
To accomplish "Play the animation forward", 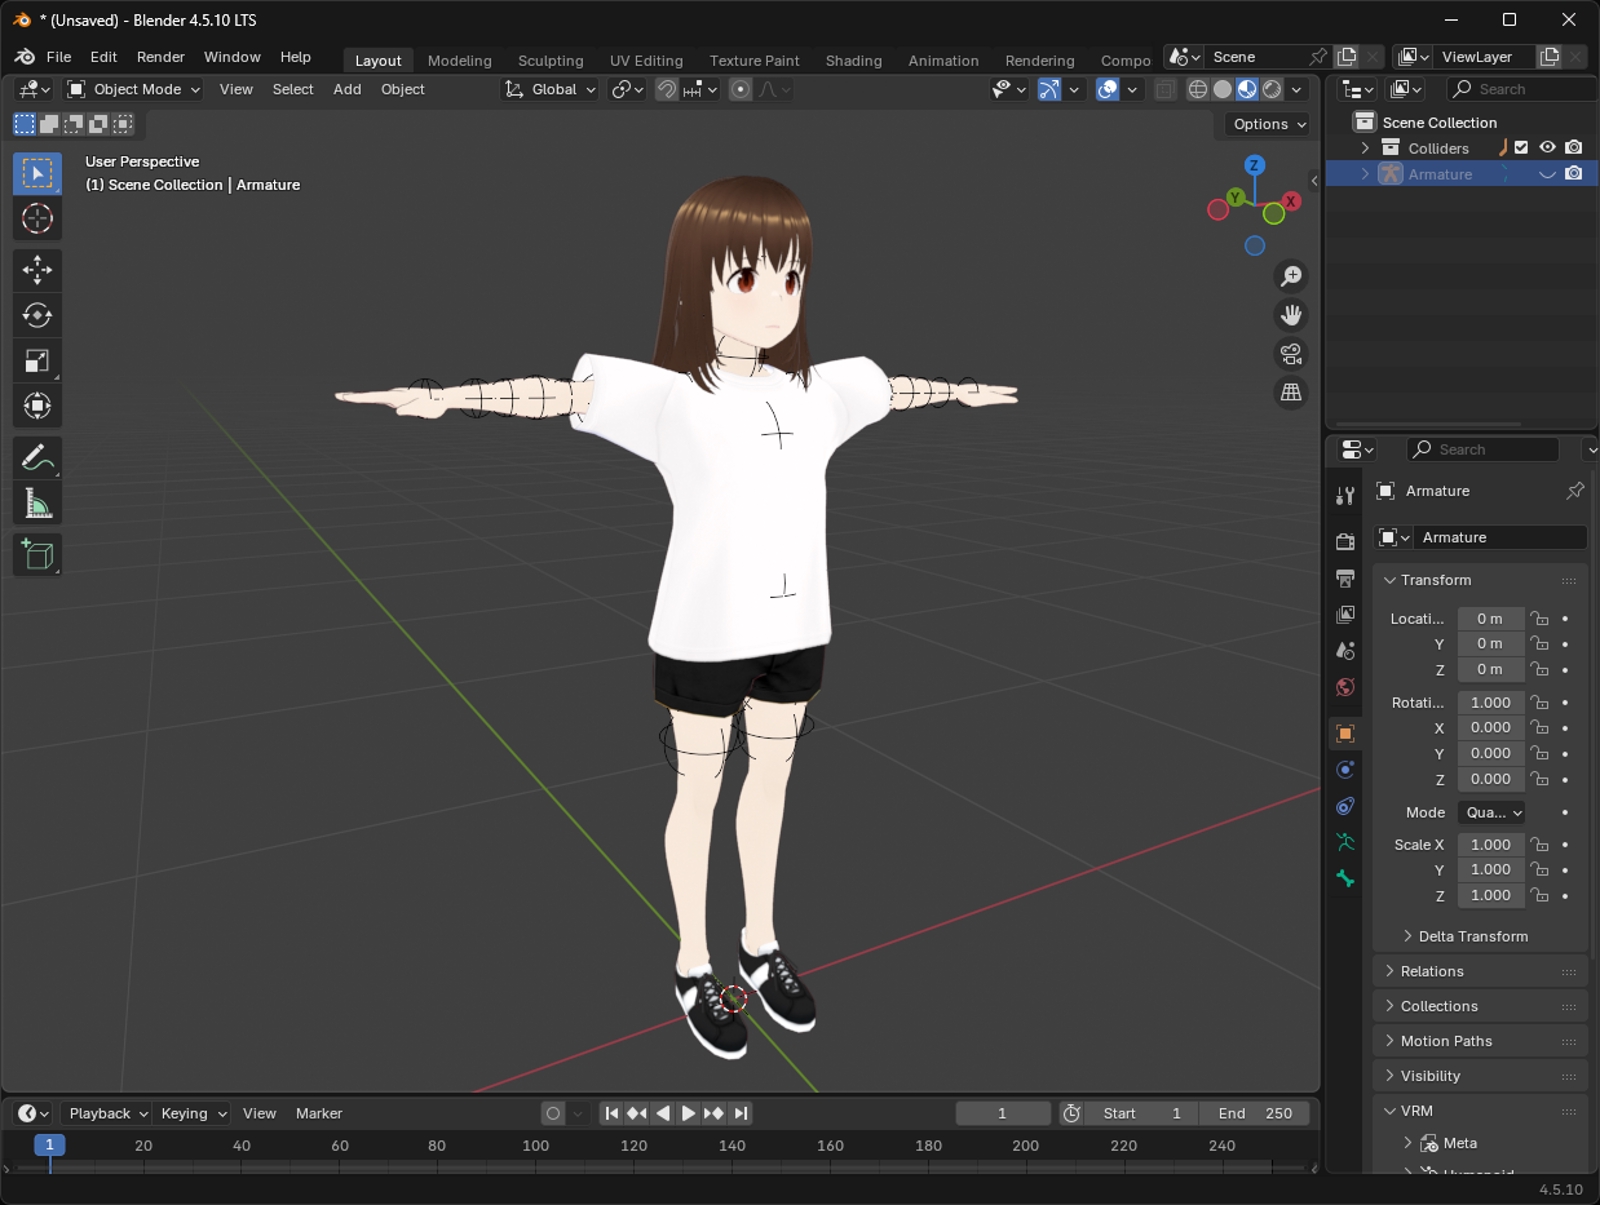I will tap(688, 1113).
